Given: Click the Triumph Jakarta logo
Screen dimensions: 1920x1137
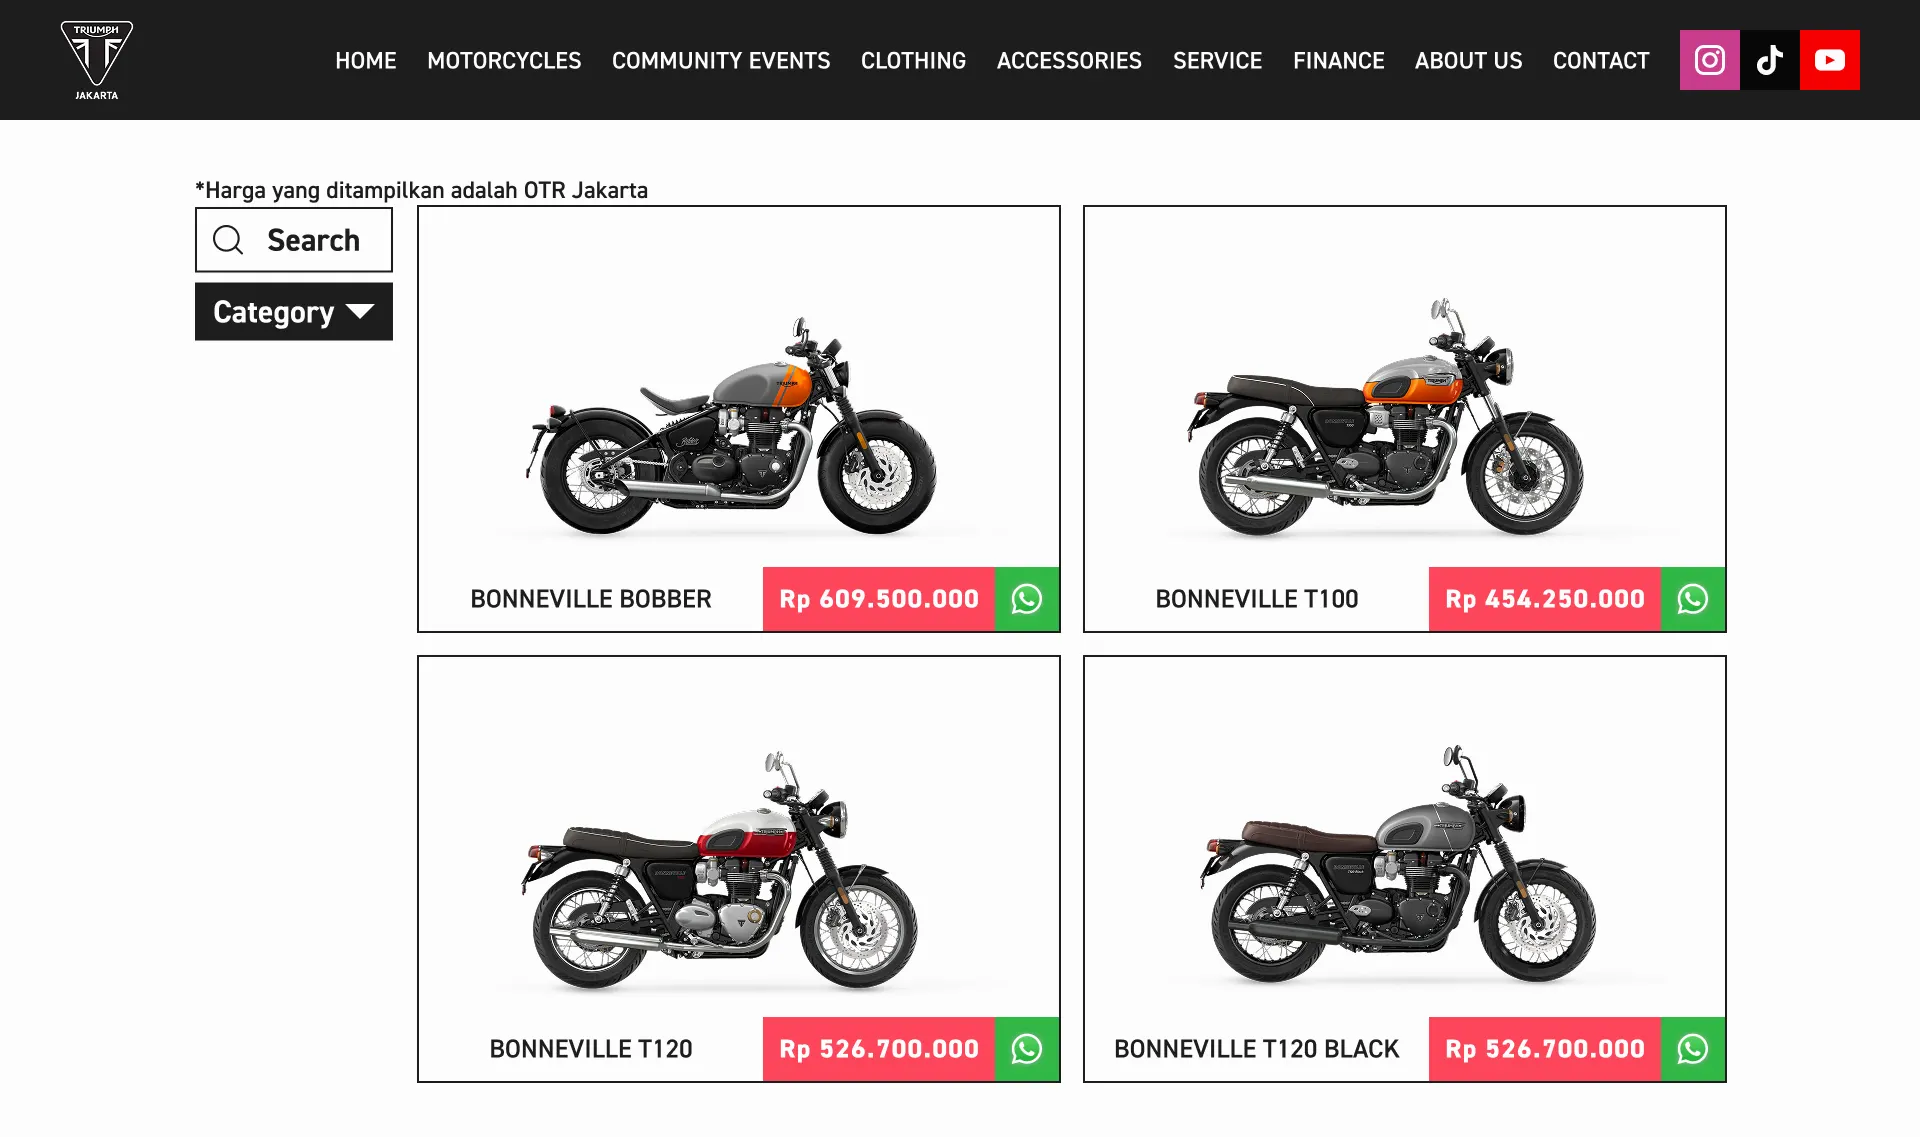Looking at the screenshot, I should click(97, 60).
